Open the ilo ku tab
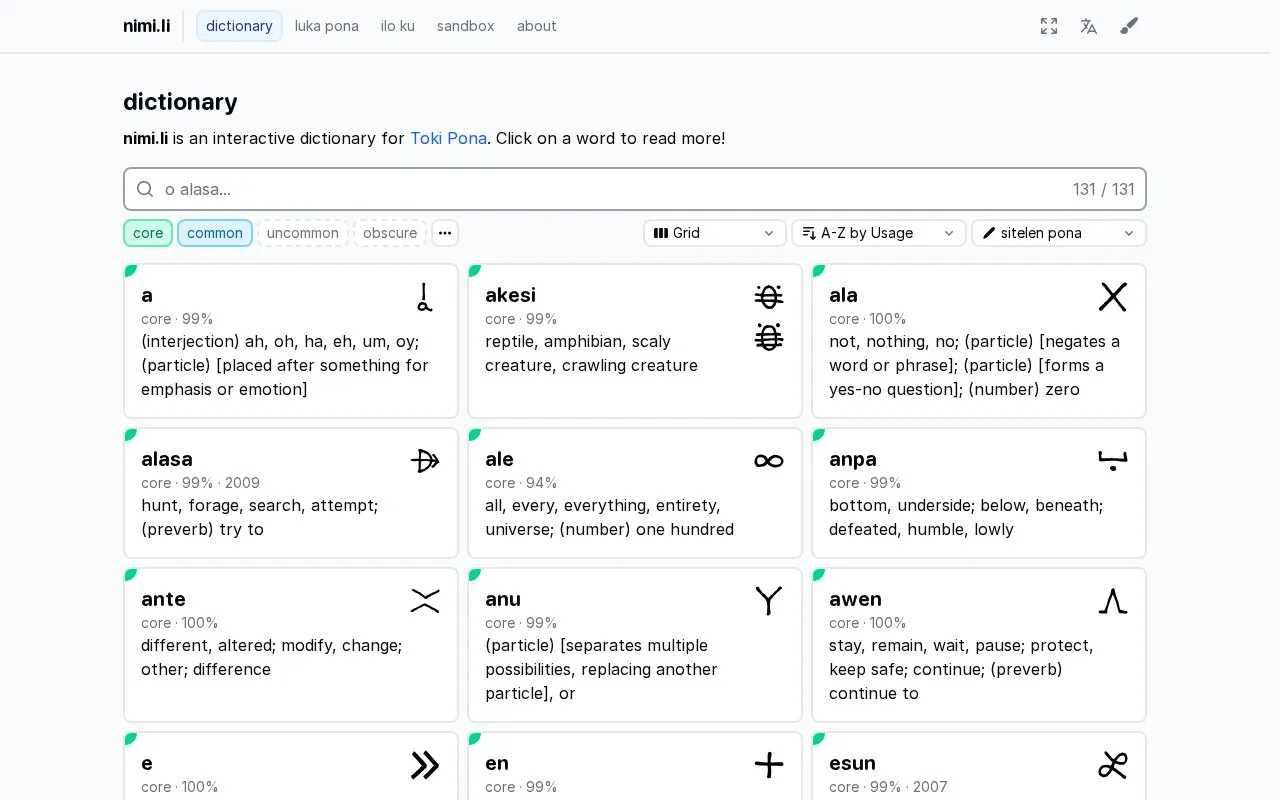1280x800 pixels. [398, 26]
